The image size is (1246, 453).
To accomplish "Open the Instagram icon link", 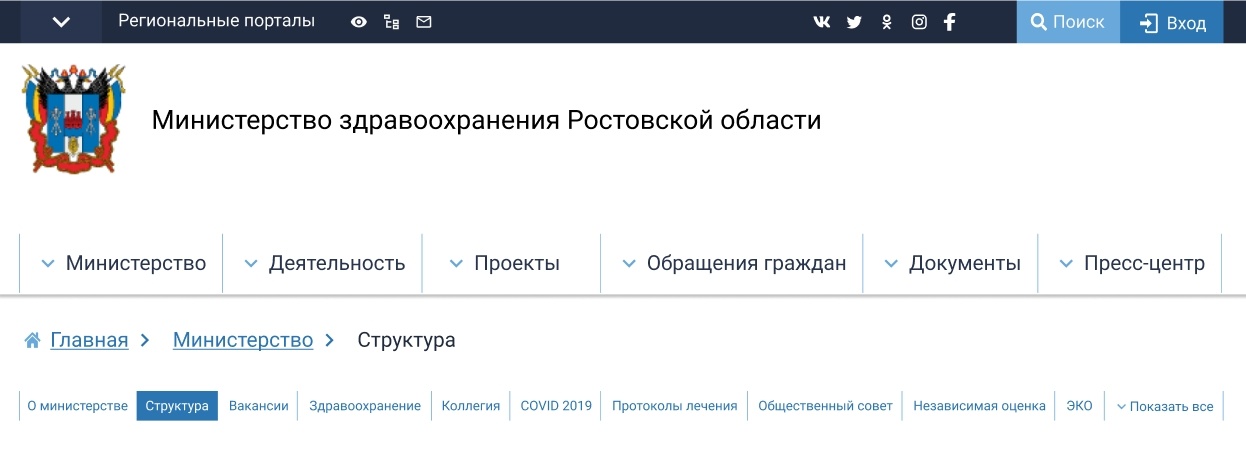I will [x=919, y=22].
